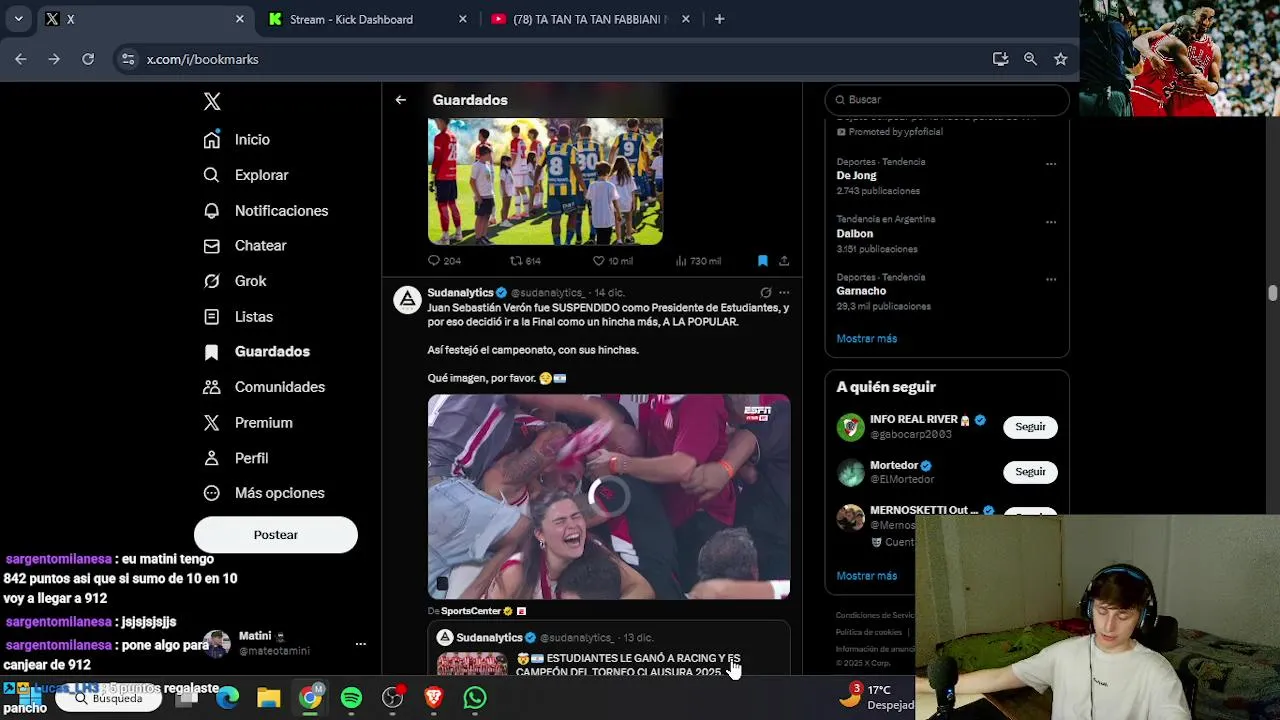The width and height of the screenshot is (1280, 720).
Task: Open options for Garnacho trend
Action: [1051, 280]
